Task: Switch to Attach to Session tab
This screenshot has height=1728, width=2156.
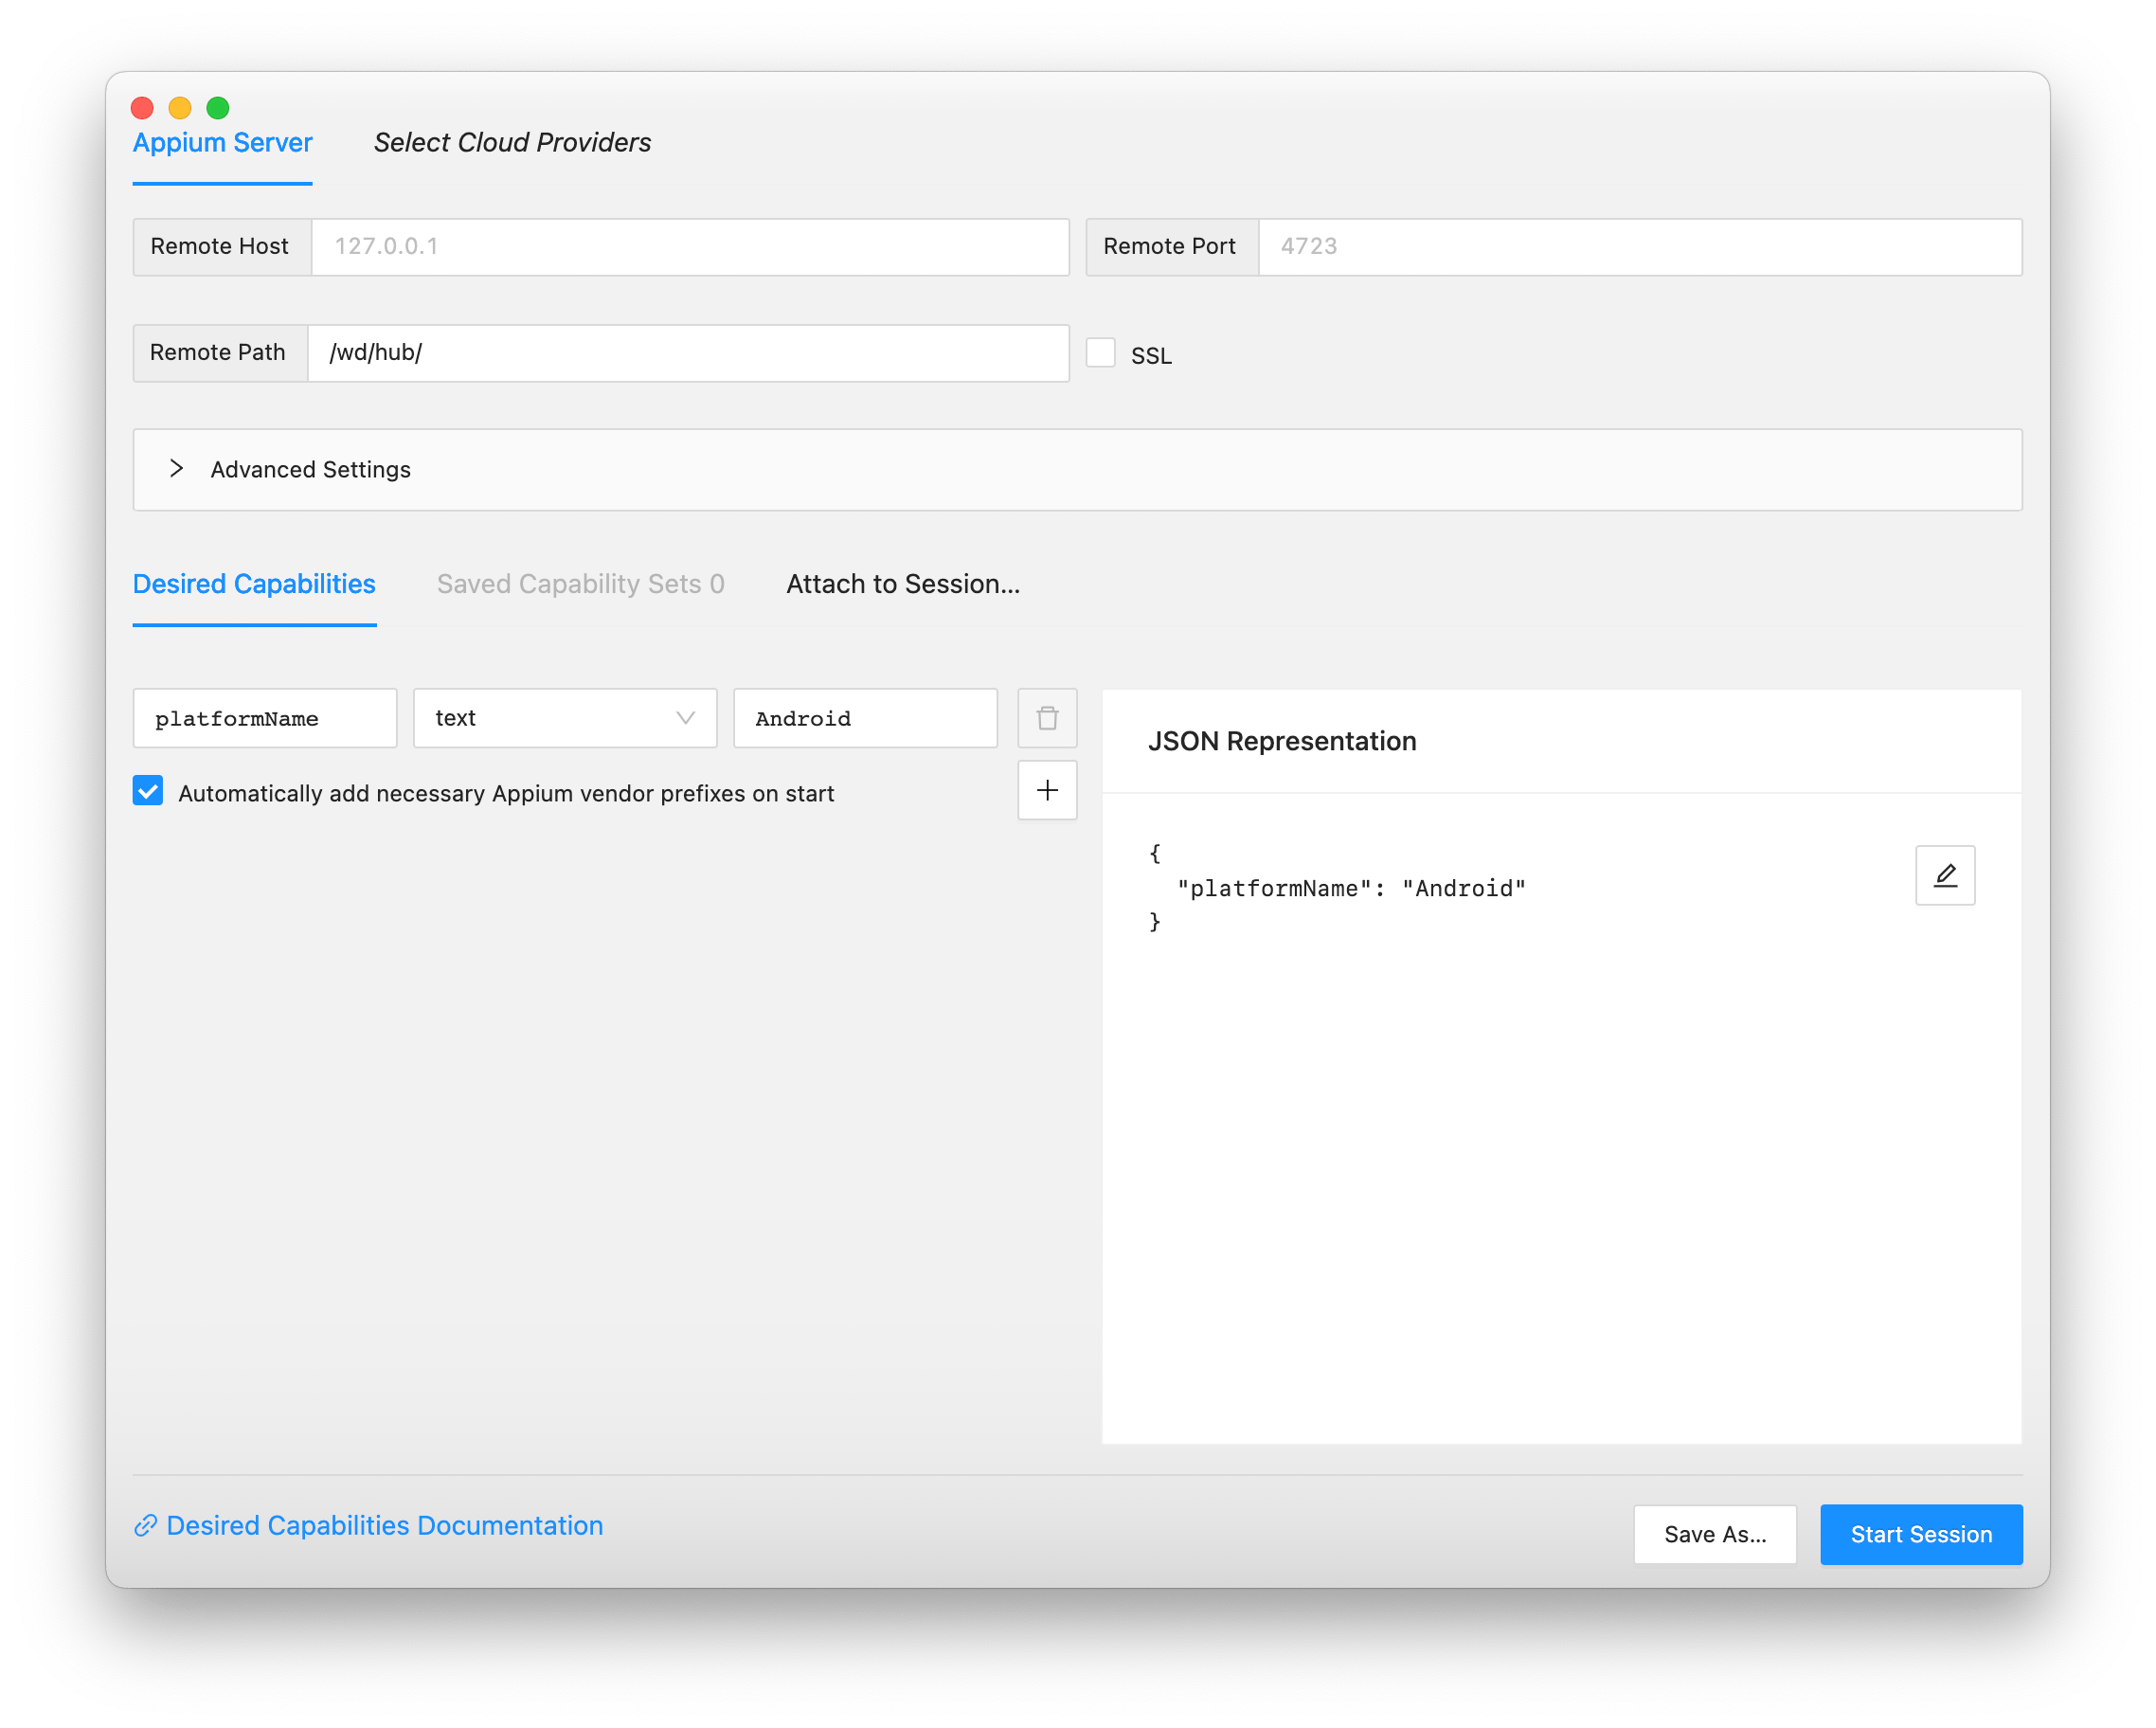Action: pyautogui.click(x=902, y=584)
